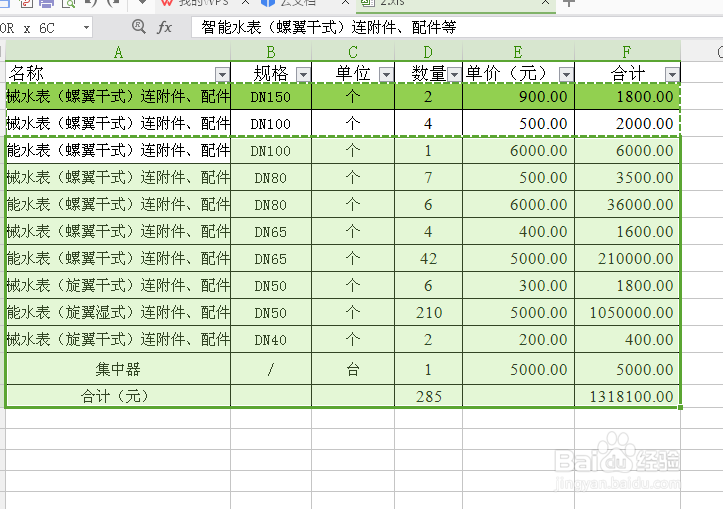Select the 1050000.00 total cell
Viewport: 723px width, 509px height.
pyautogui.click(x=627, y=313)
